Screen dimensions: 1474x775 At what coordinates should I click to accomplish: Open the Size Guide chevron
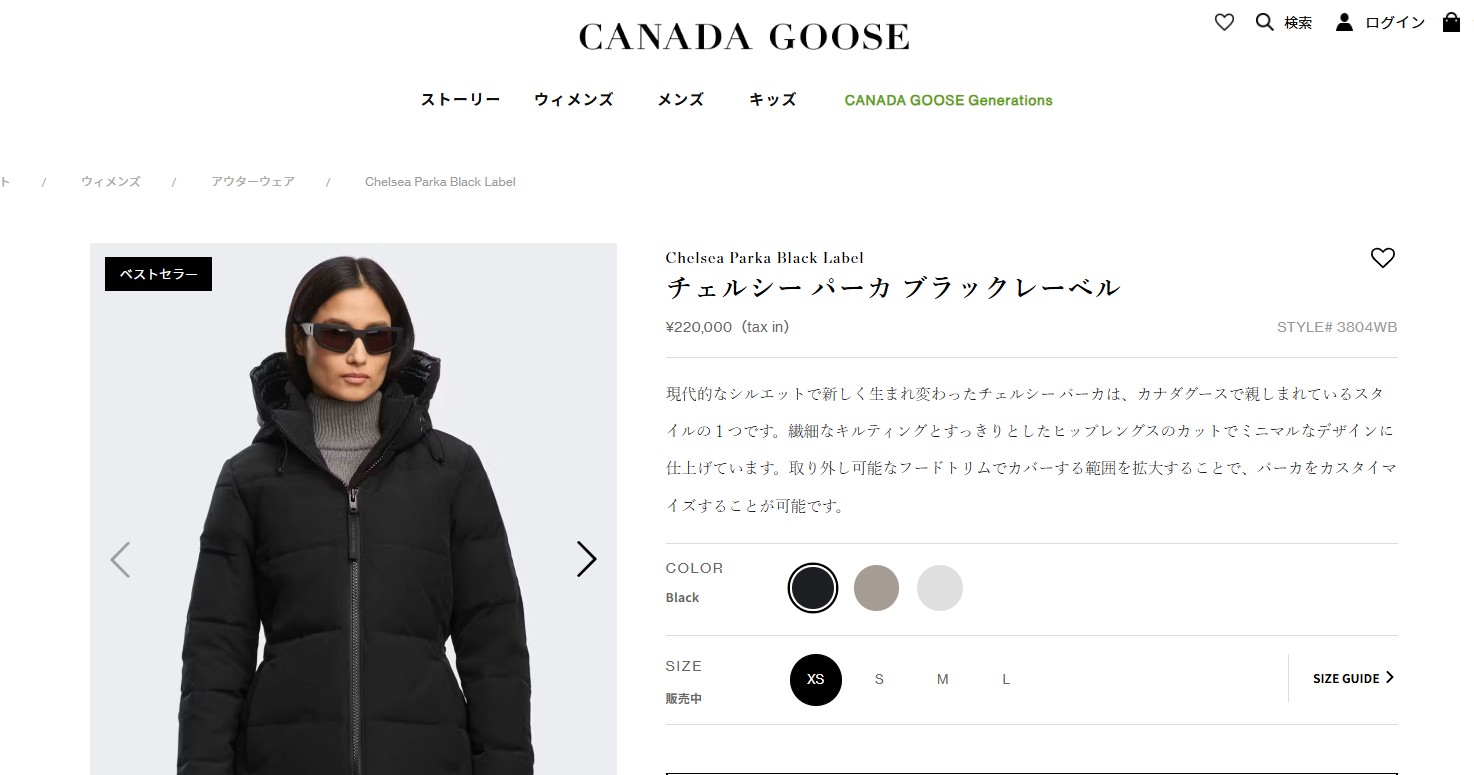pos(1389,677)
